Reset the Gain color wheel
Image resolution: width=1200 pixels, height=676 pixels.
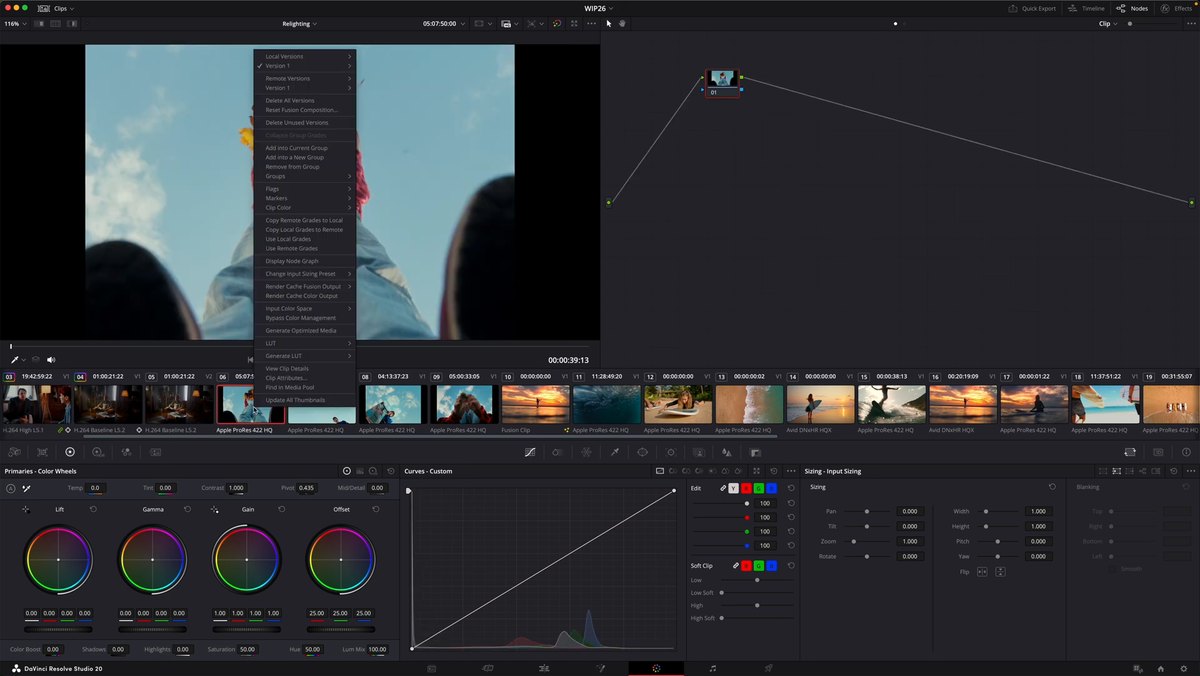(281, 509)
